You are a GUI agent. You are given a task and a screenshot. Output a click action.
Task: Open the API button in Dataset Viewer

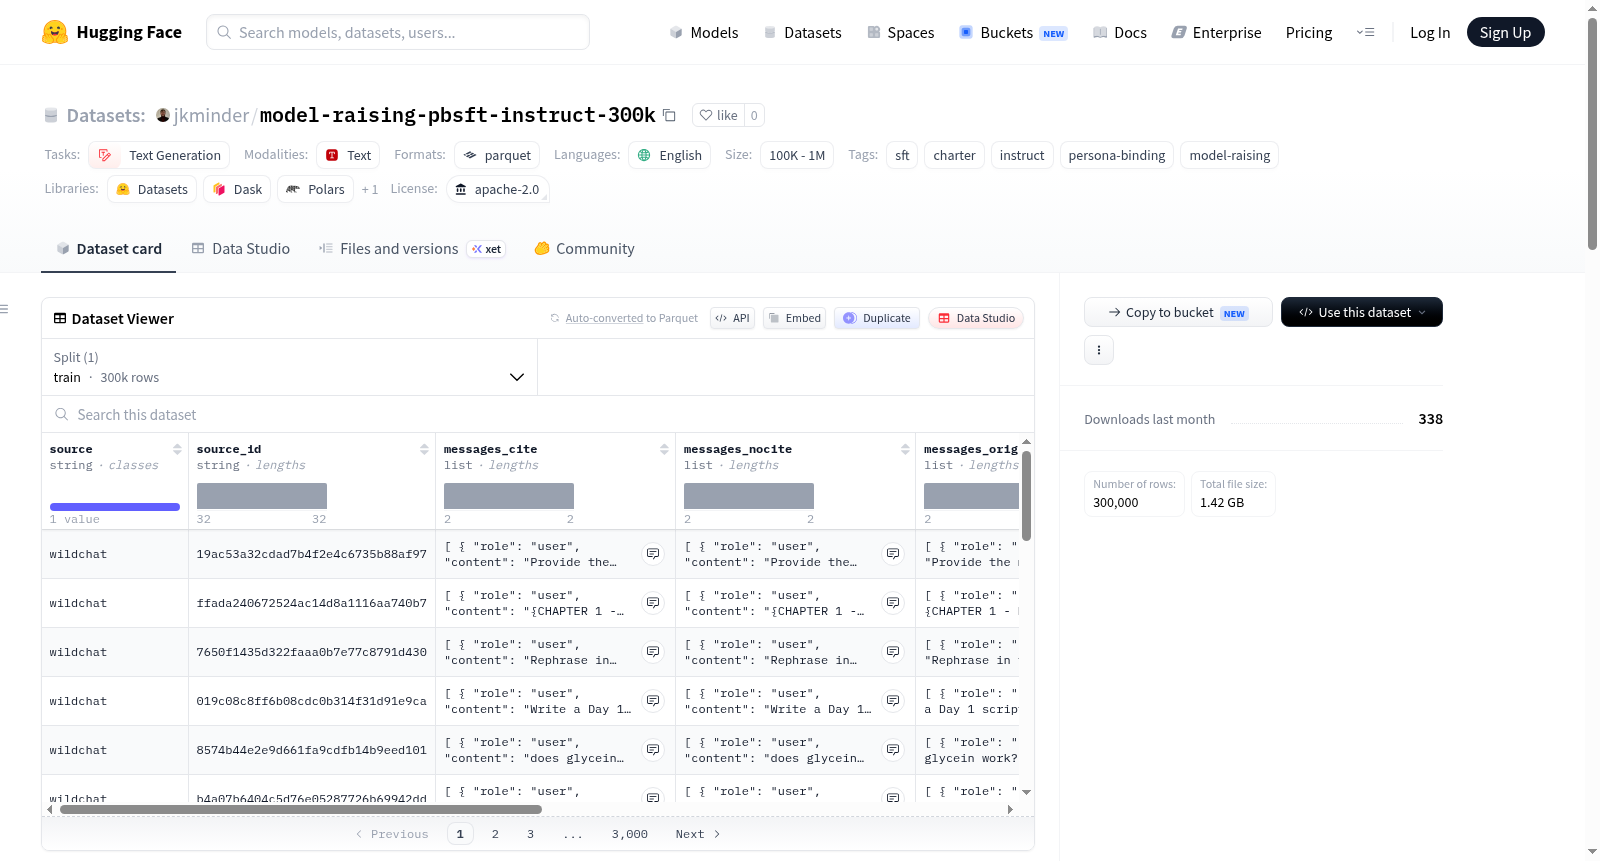pos(732,318)
